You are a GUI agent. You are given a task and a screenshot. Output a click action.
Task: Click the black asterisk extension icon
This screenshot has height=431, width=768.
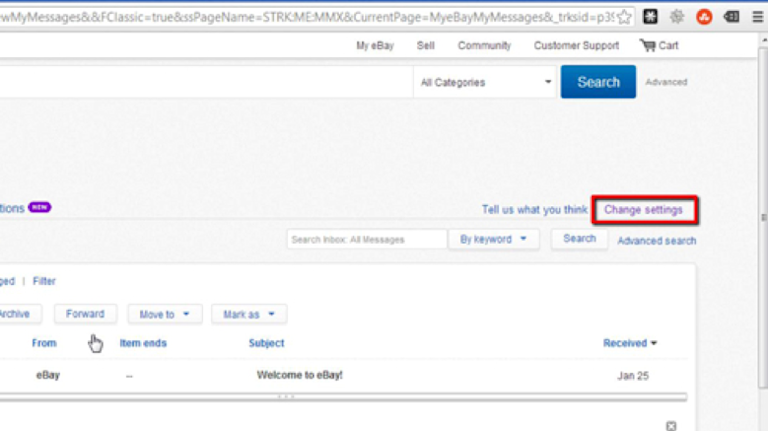tap(650, 17)
